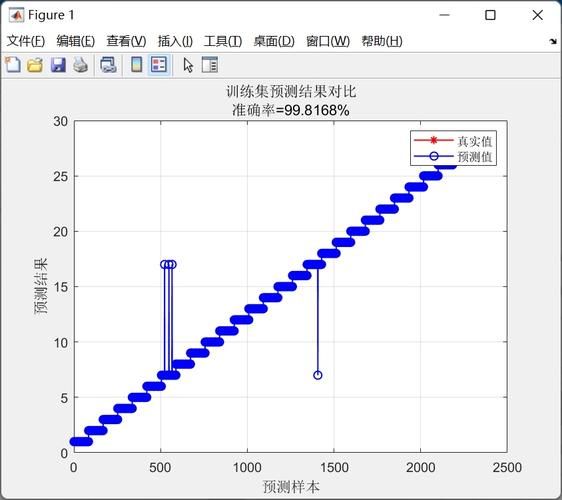Screen dimensions: 562x500
Task: Save the figure with the floppy disk icon
Action: tap(58, 65)
